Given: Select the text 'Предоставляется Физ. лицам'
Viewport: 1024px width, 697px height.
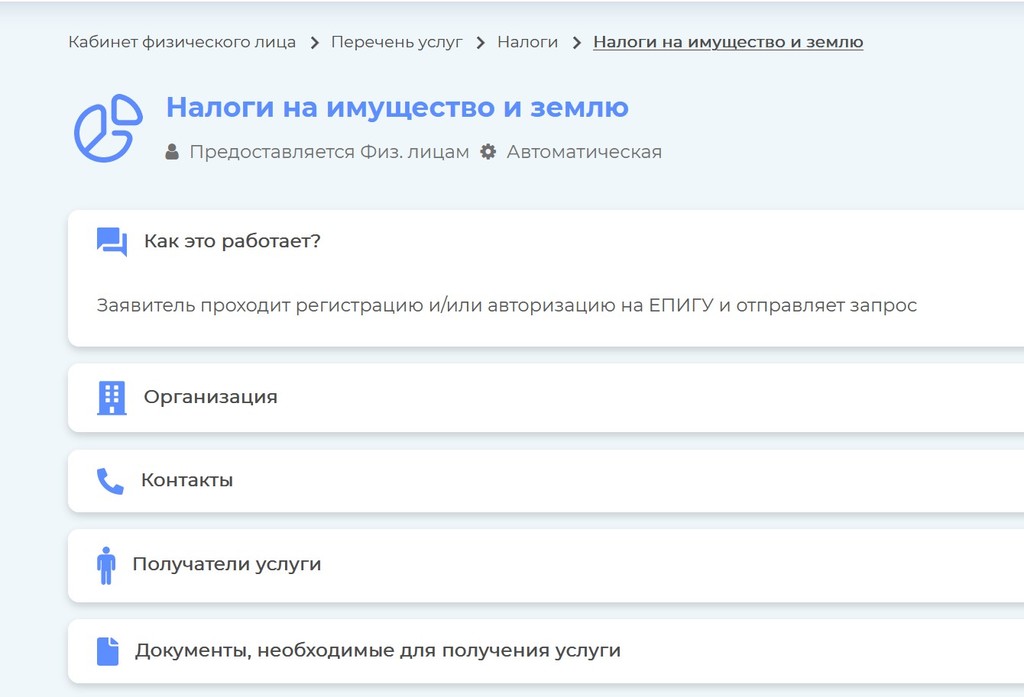Looking at the screenshot, I should click(x=331, y=152).
